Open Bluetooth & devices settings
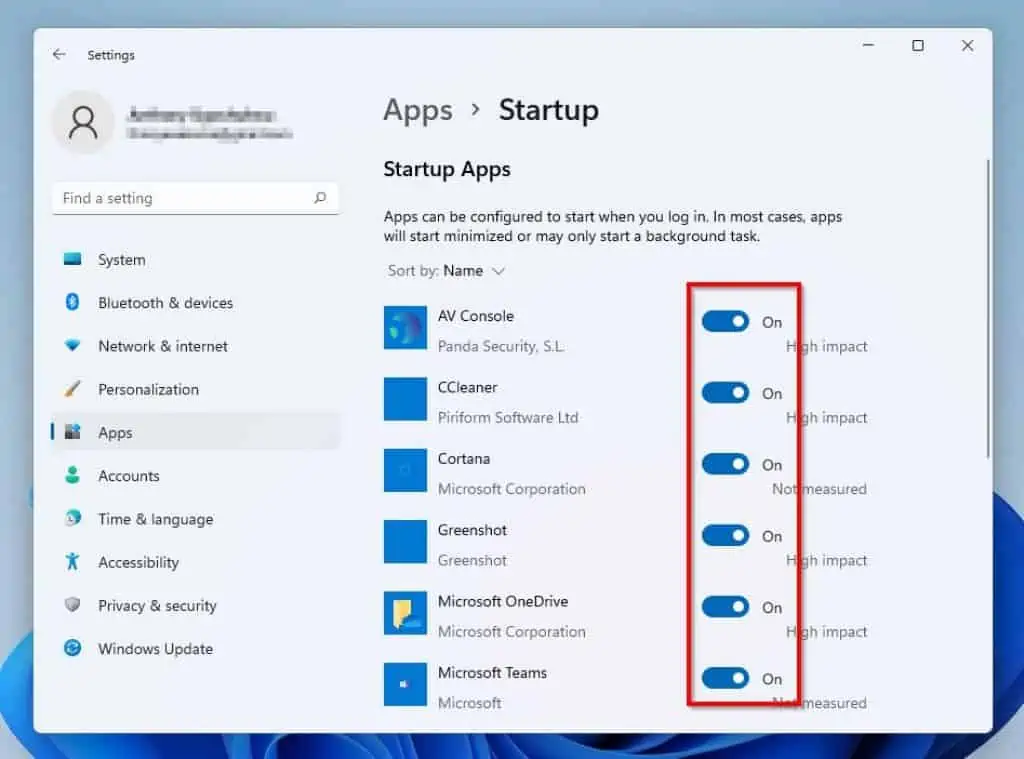Image resolution: width=1024 pixels, height=759 pixels. [166, 302]
